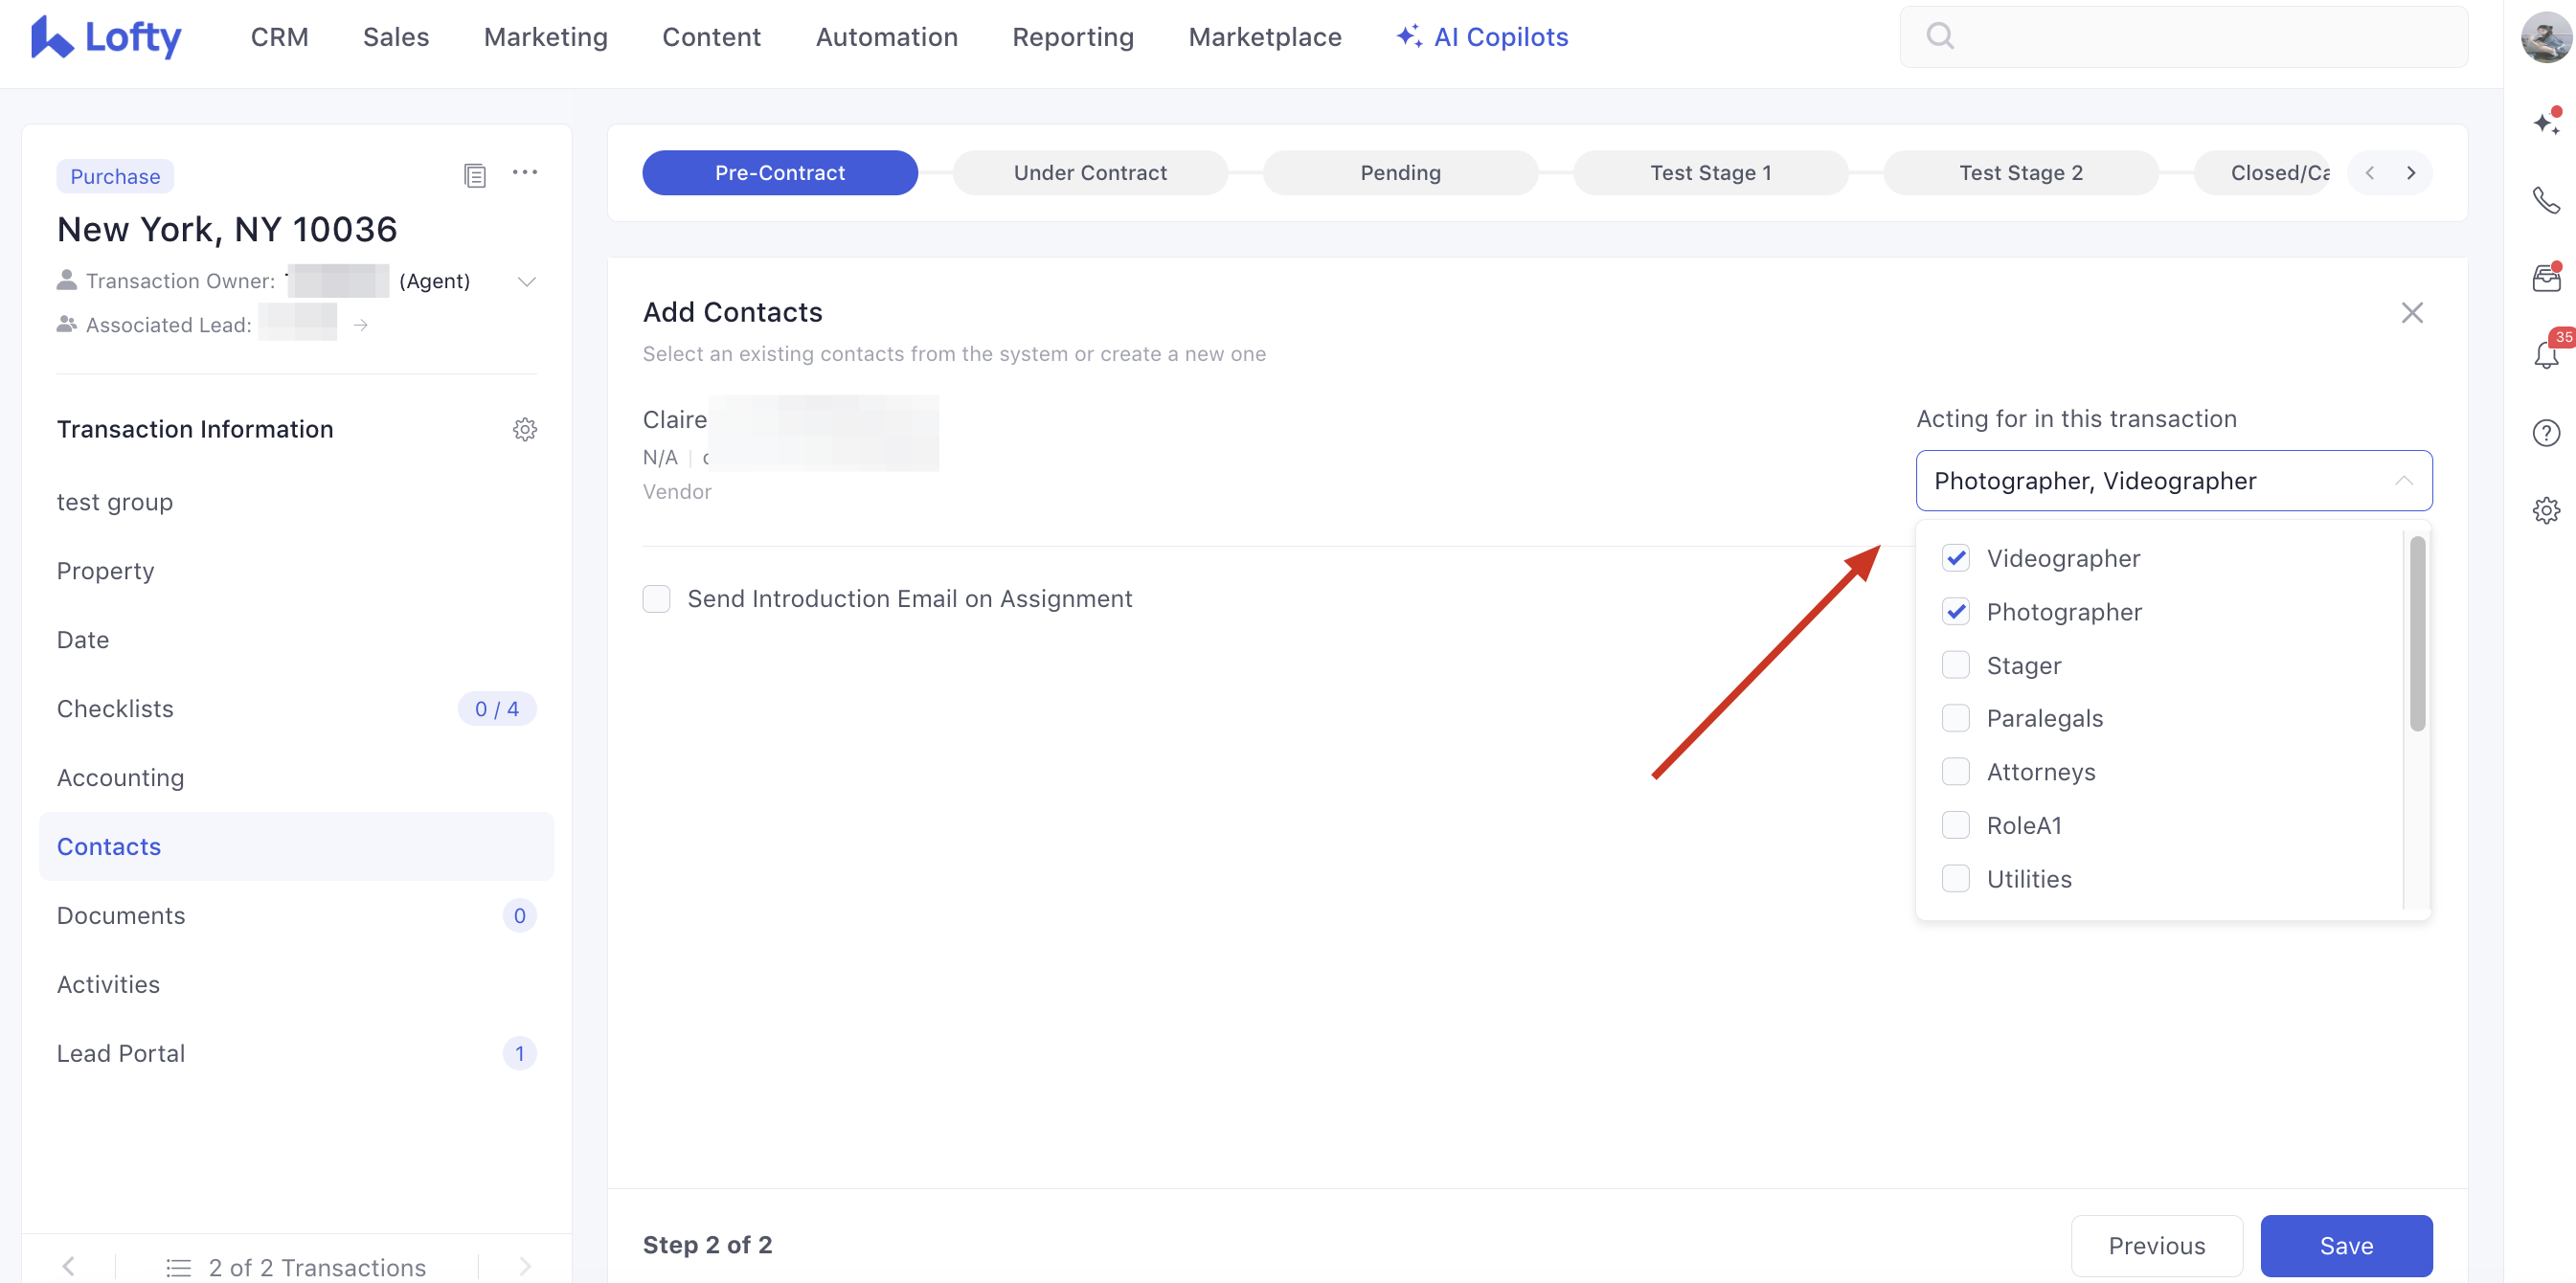This screenshot has height=1283, width=2576.
Task: Open the inbox icon in right sidebar
Action: [x=2545, y=278]
